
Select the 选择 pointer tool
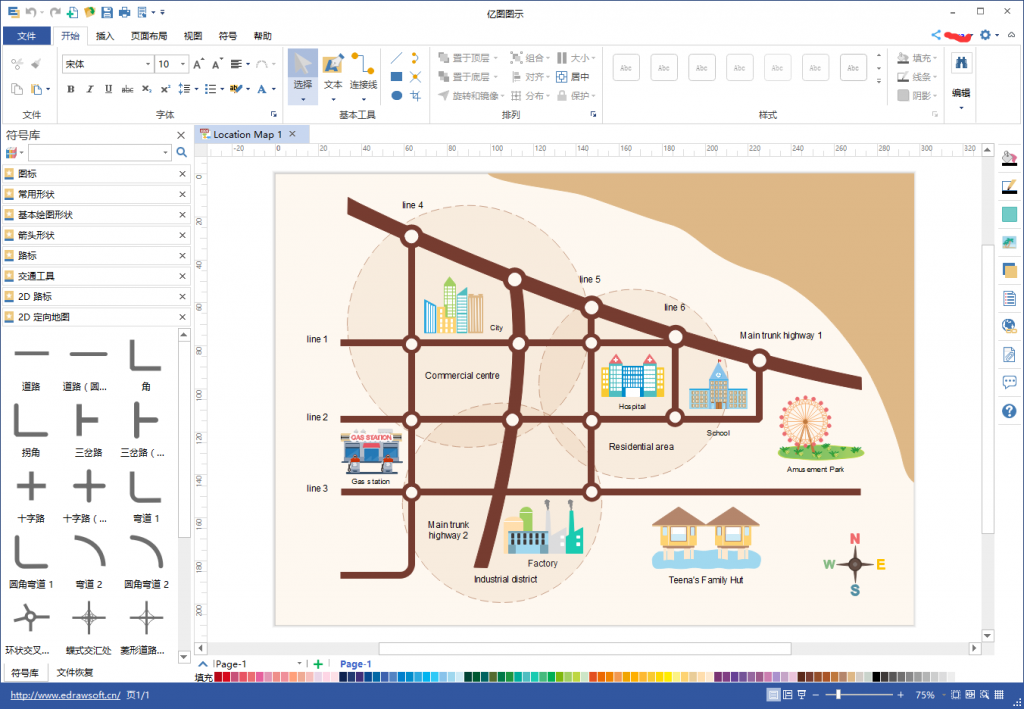pyautogui.click(x=302, y=76)
